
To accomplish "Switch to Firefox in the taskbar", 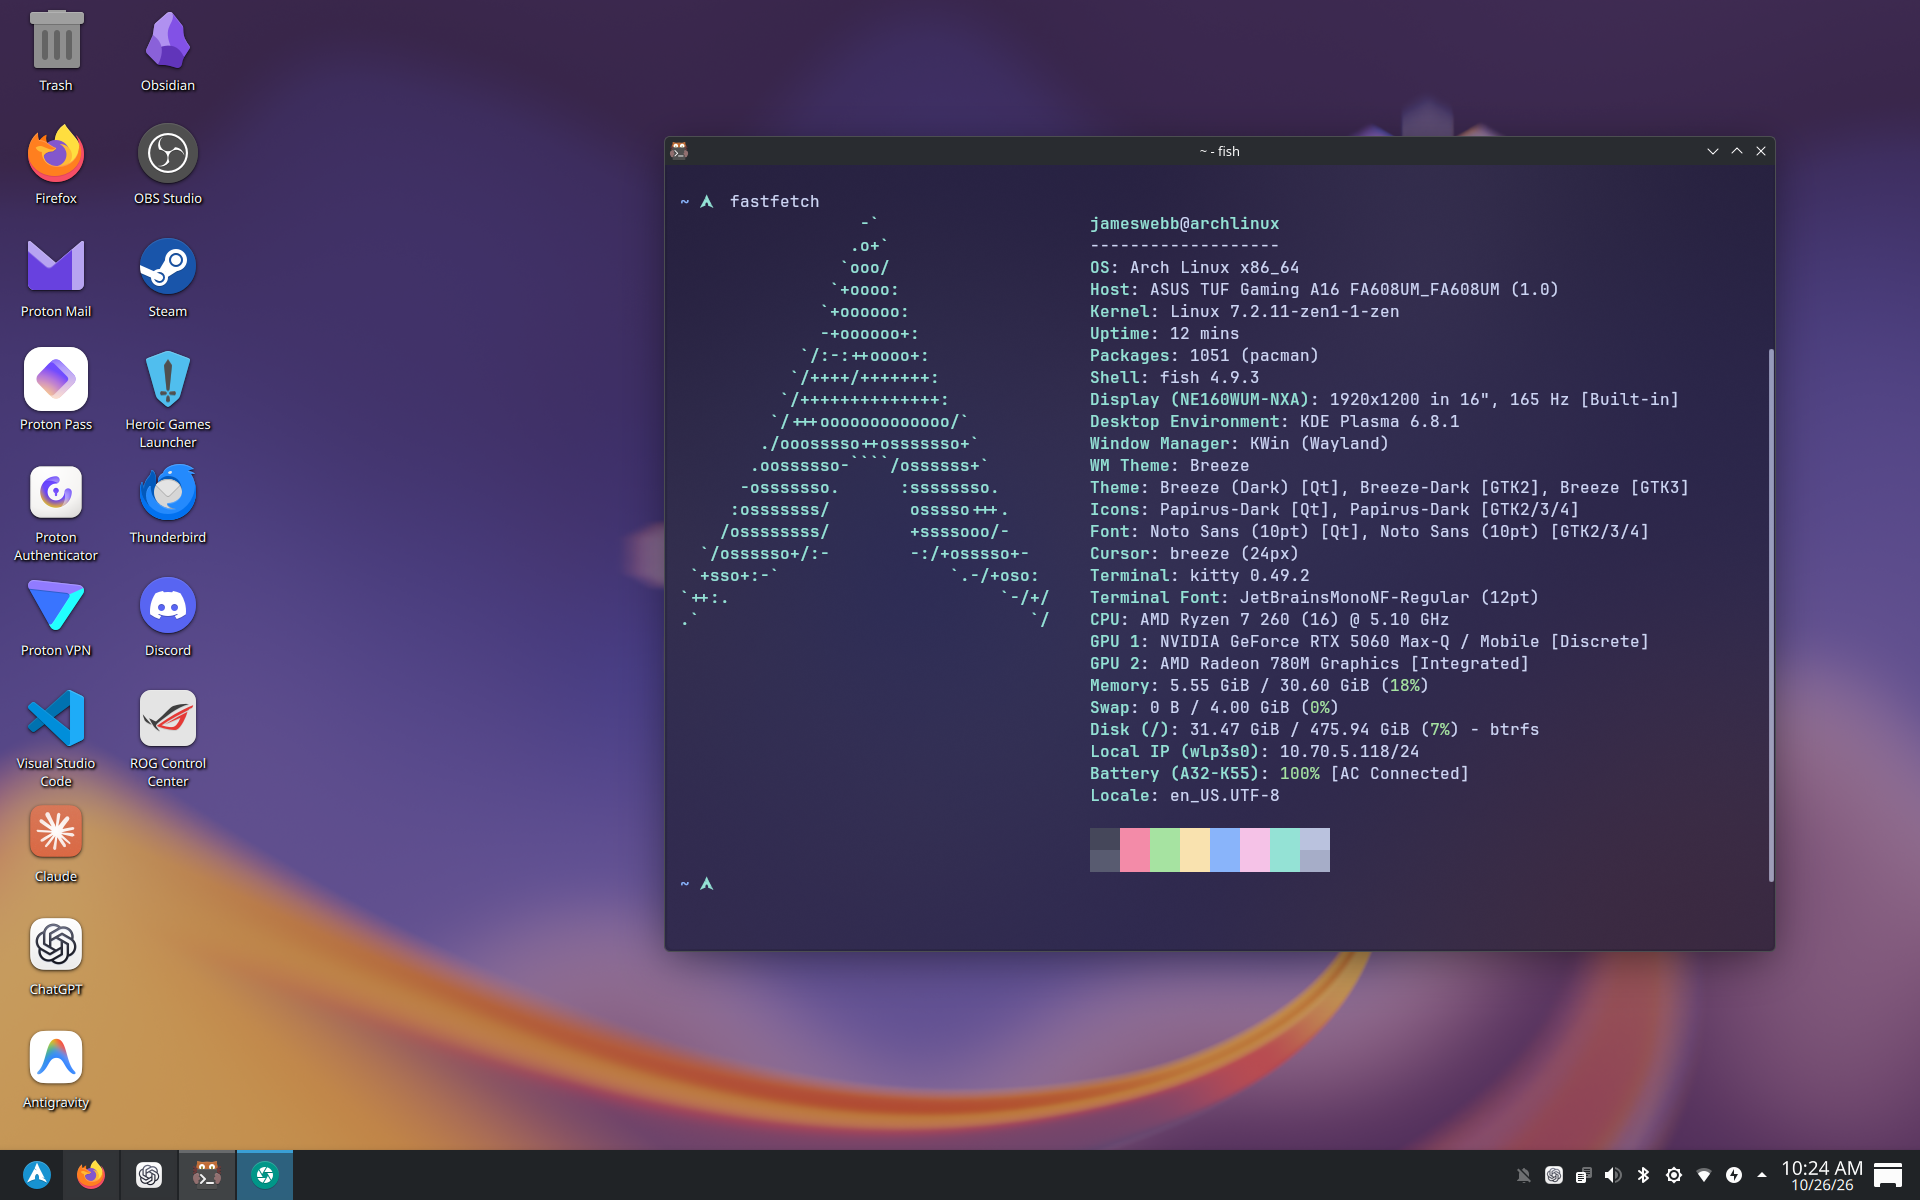I will pyautogui.click(x=91, y=1175).
